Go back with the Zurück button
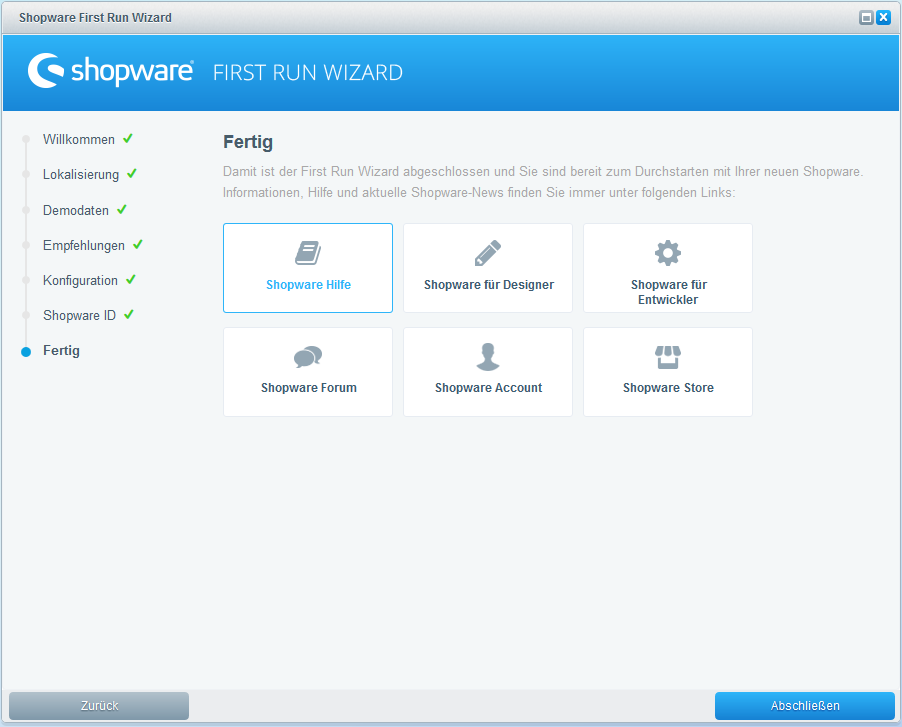This screenshot has width=902, height=727. pyautogui.click(x=99, y=706)
